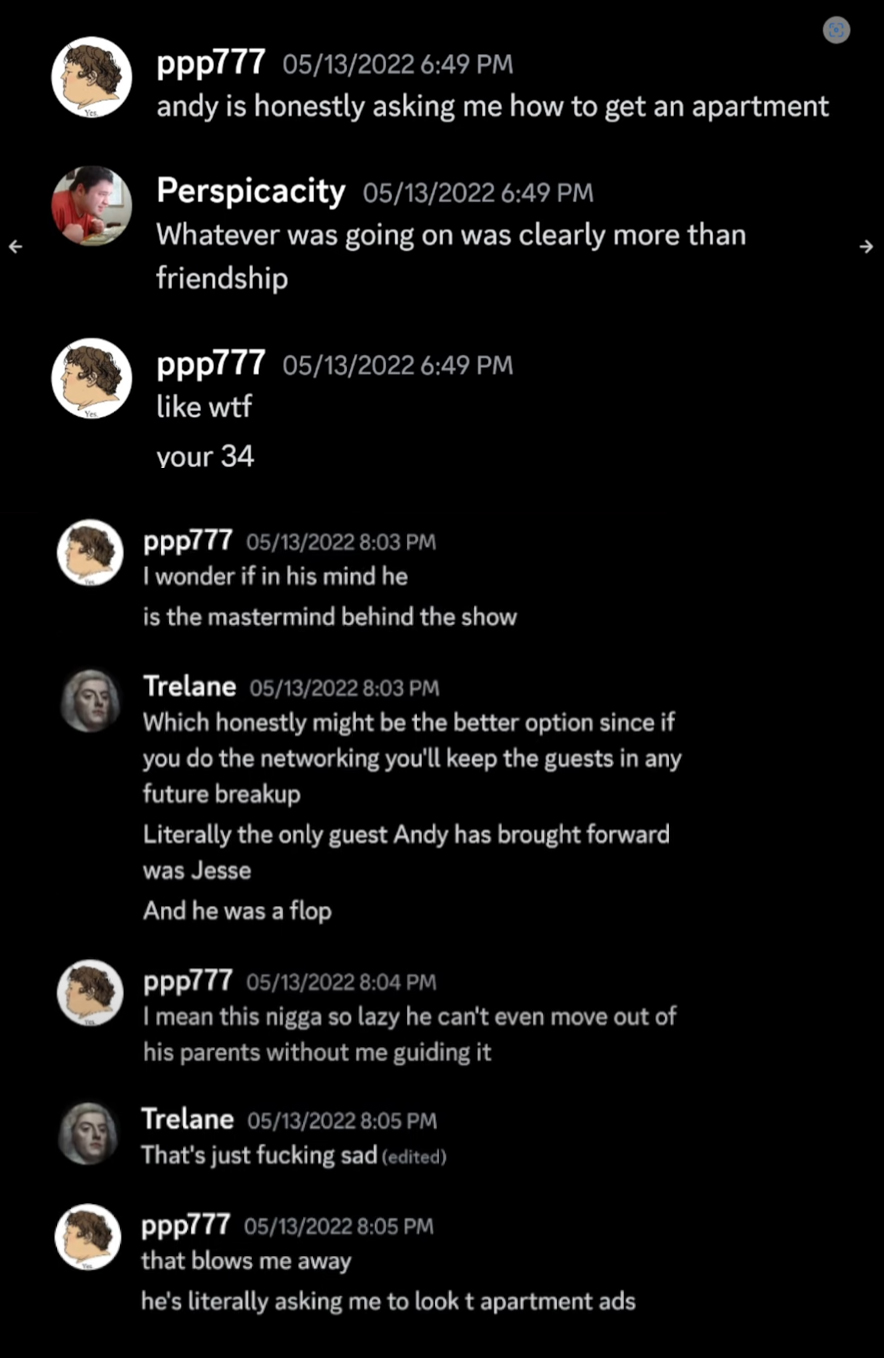Click the lens search icon at top right

click(836, 31)
